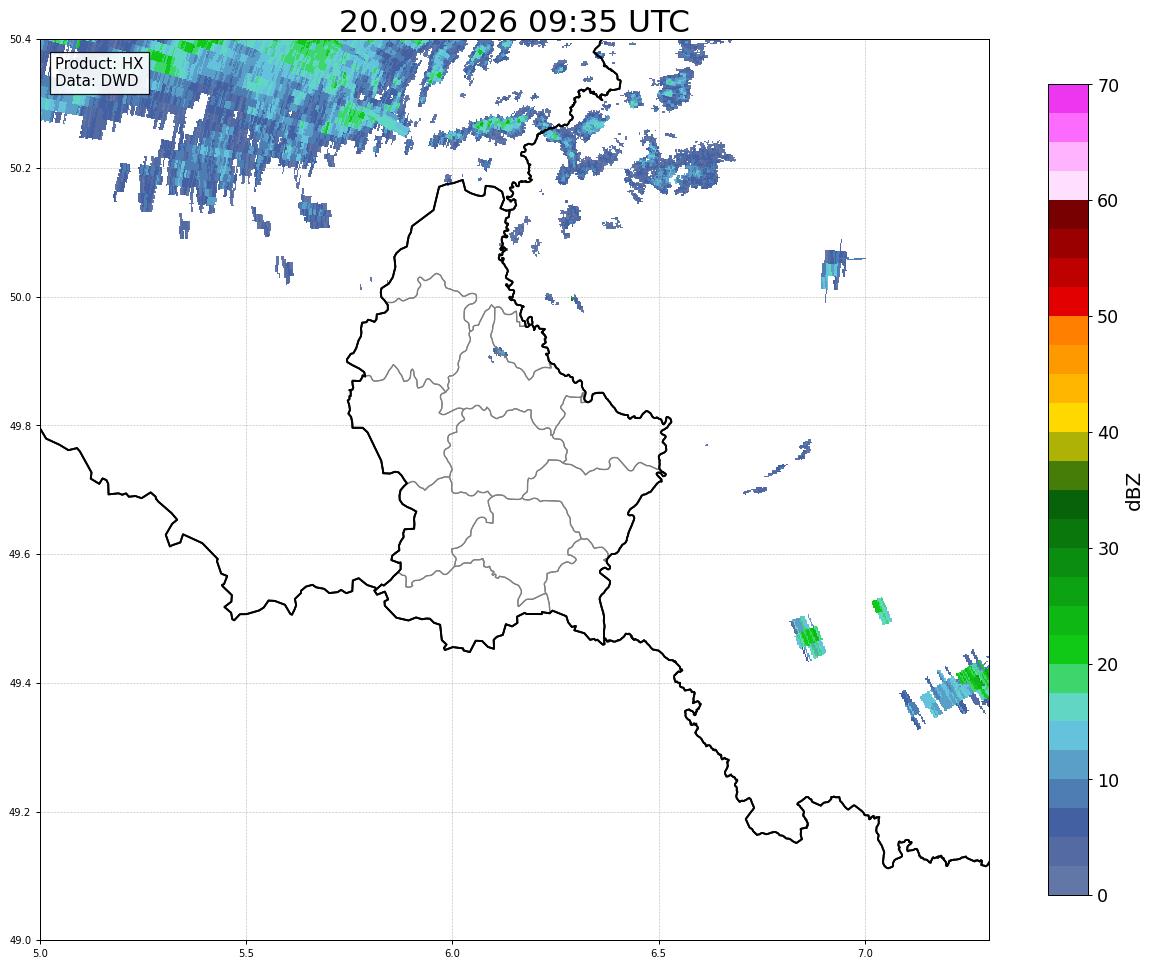Click the title 20.09.2026 09:35 UTC
This screenshot has width=1152, height=968.
514,21
